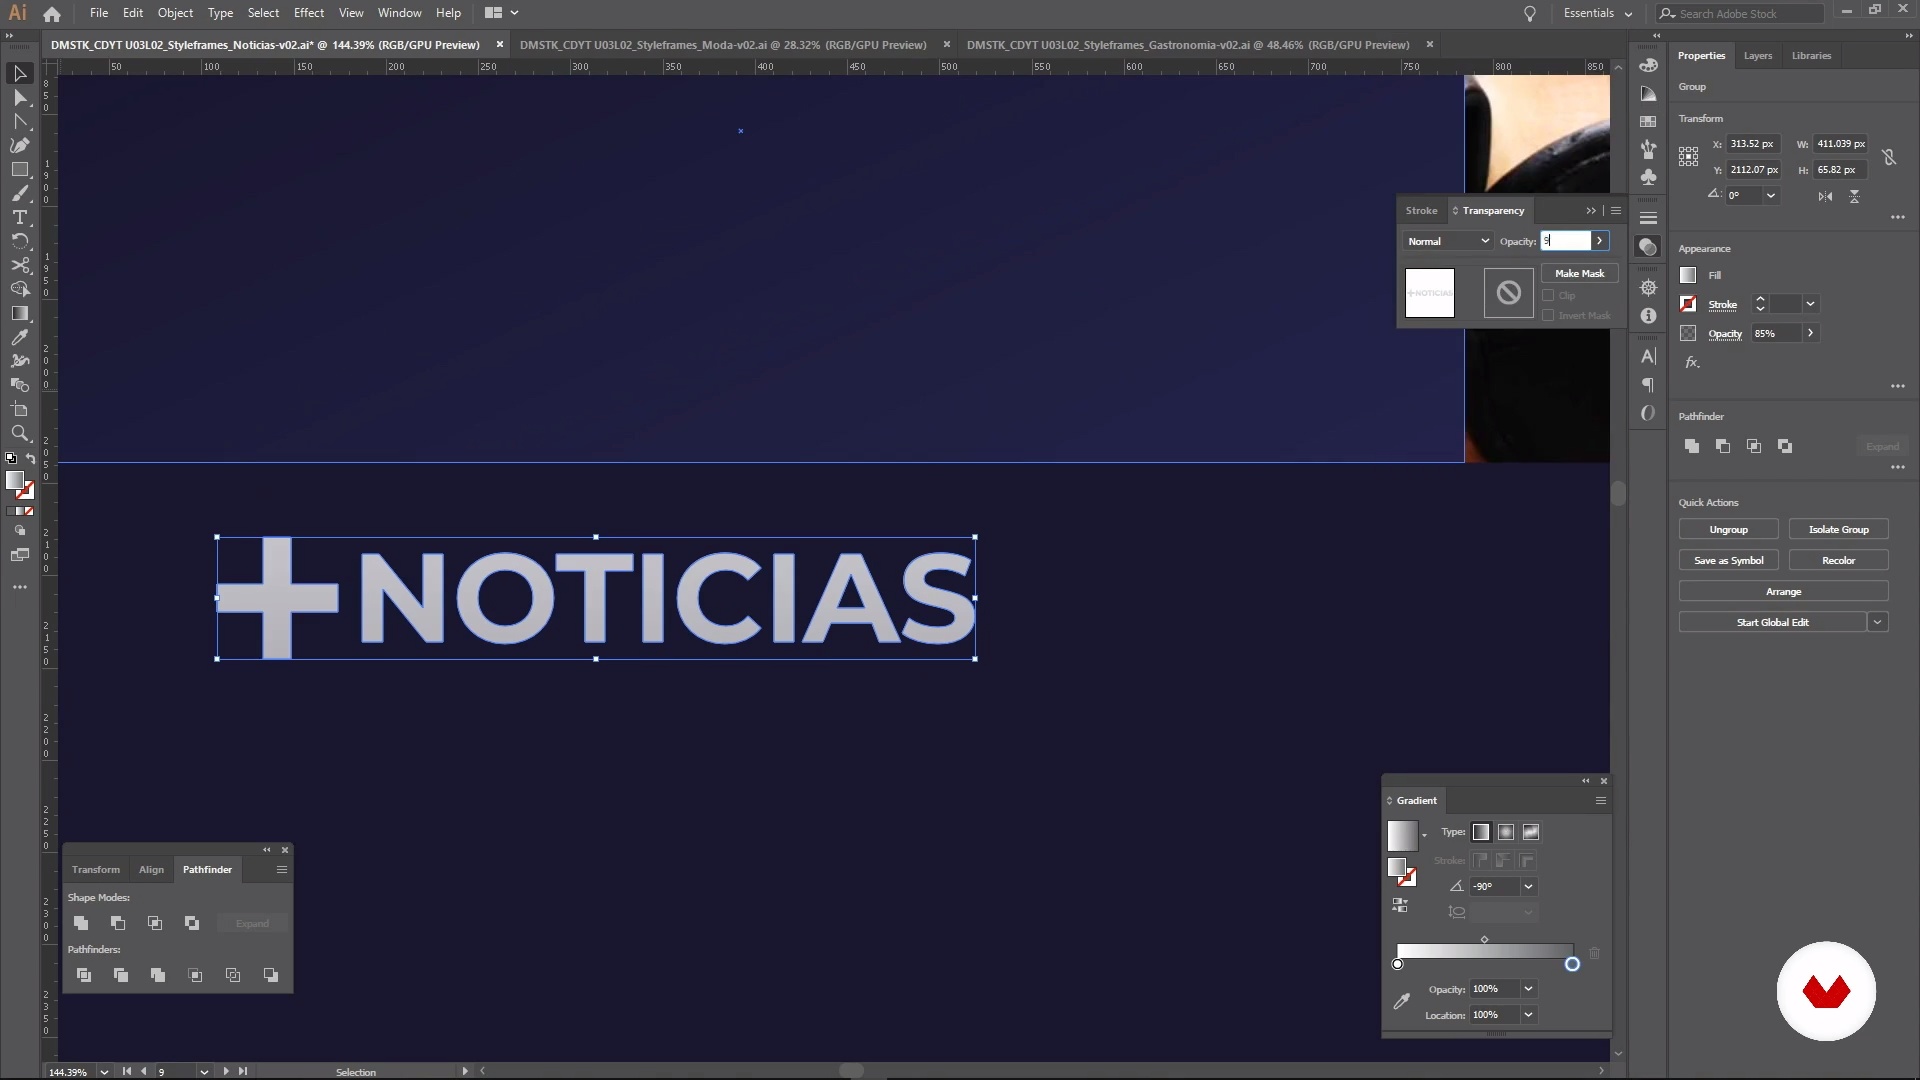Screen dimensions: 1920x1080
Task: Toggle the Clip checkbox
Action: [1548, 295]
